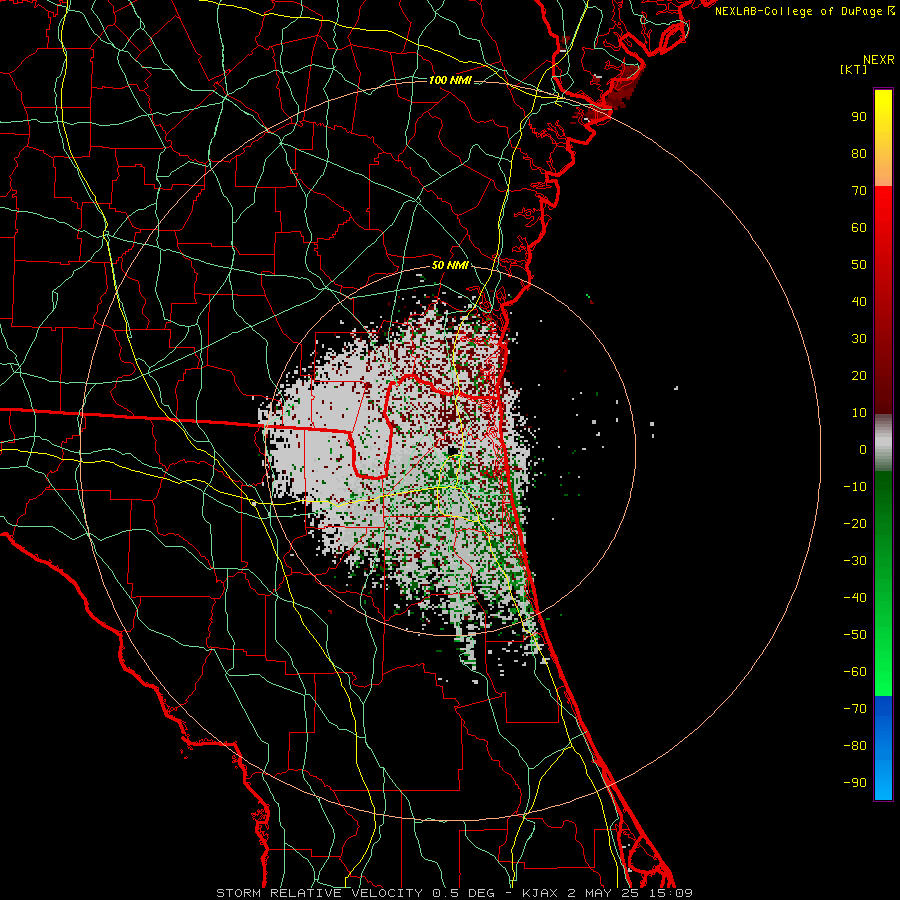The width and height of the screenshot is (900, 900).
Task: Click the -30 value on the velocity scale
Action: pos(855,561)
